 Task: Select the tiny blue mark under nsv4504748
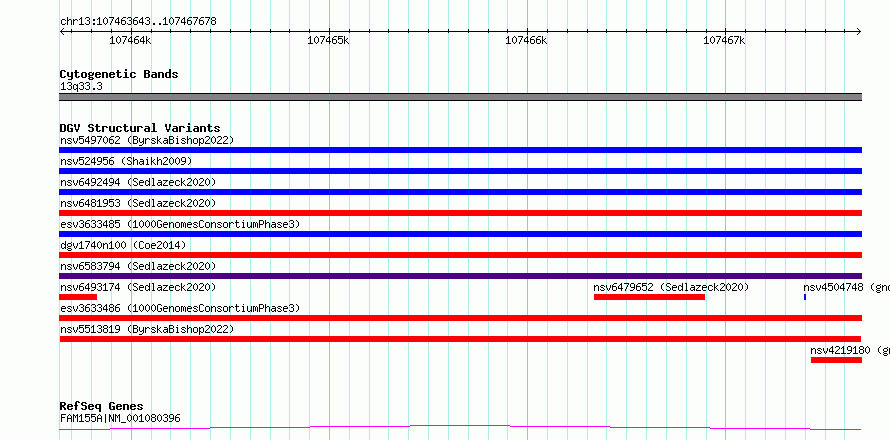pyautogui.click(x=805, y=297)
